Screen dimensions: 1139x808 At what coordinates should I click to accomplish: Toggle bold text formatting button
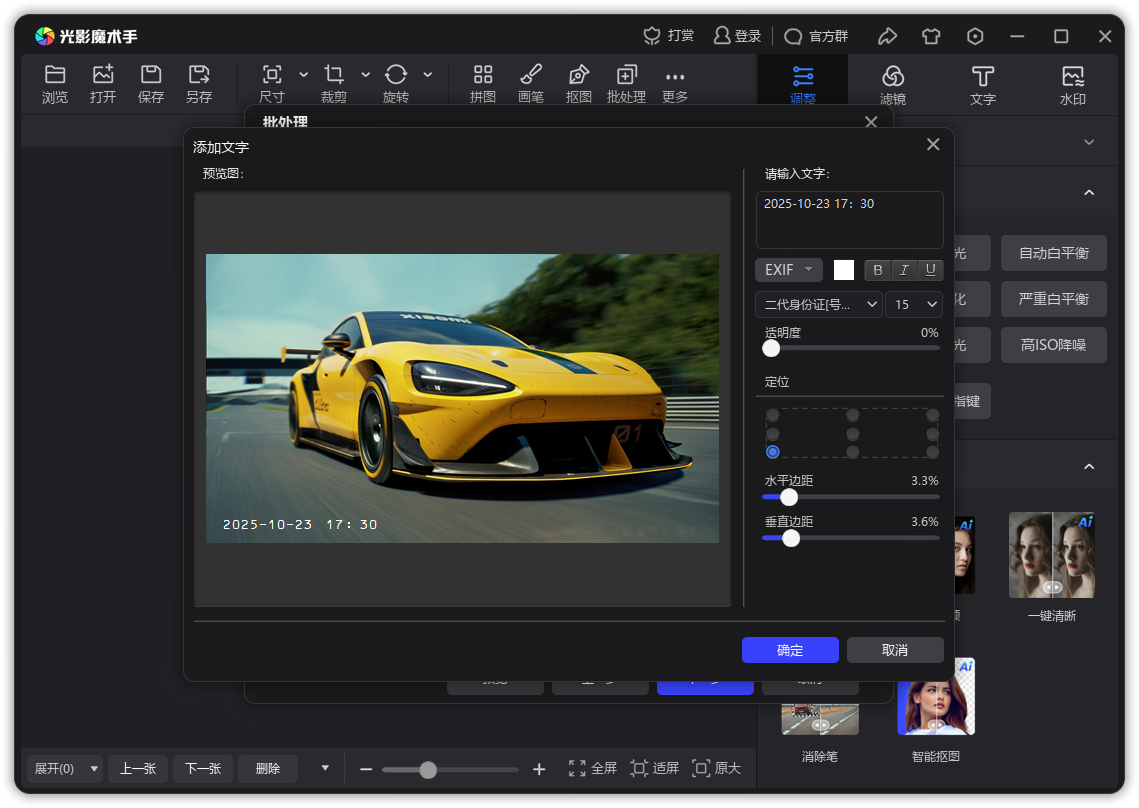878,270
